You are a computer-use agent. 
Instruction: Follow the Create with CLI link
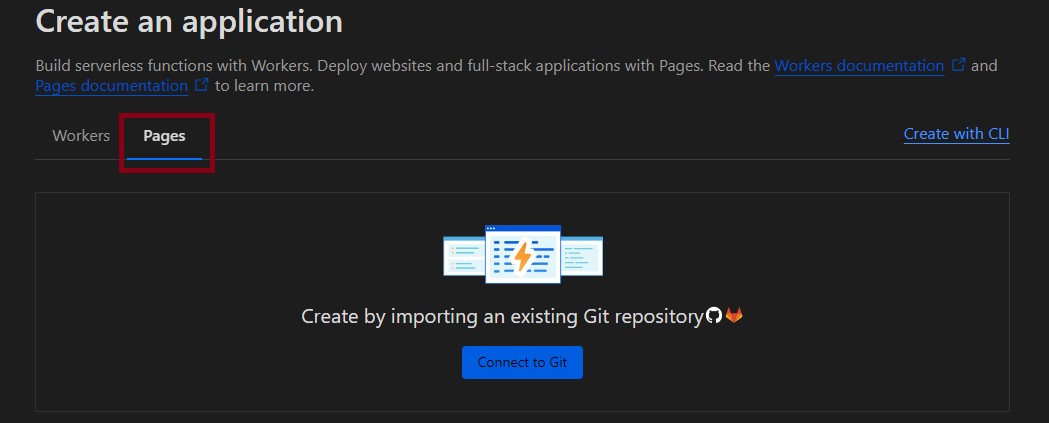coord(956,134)
